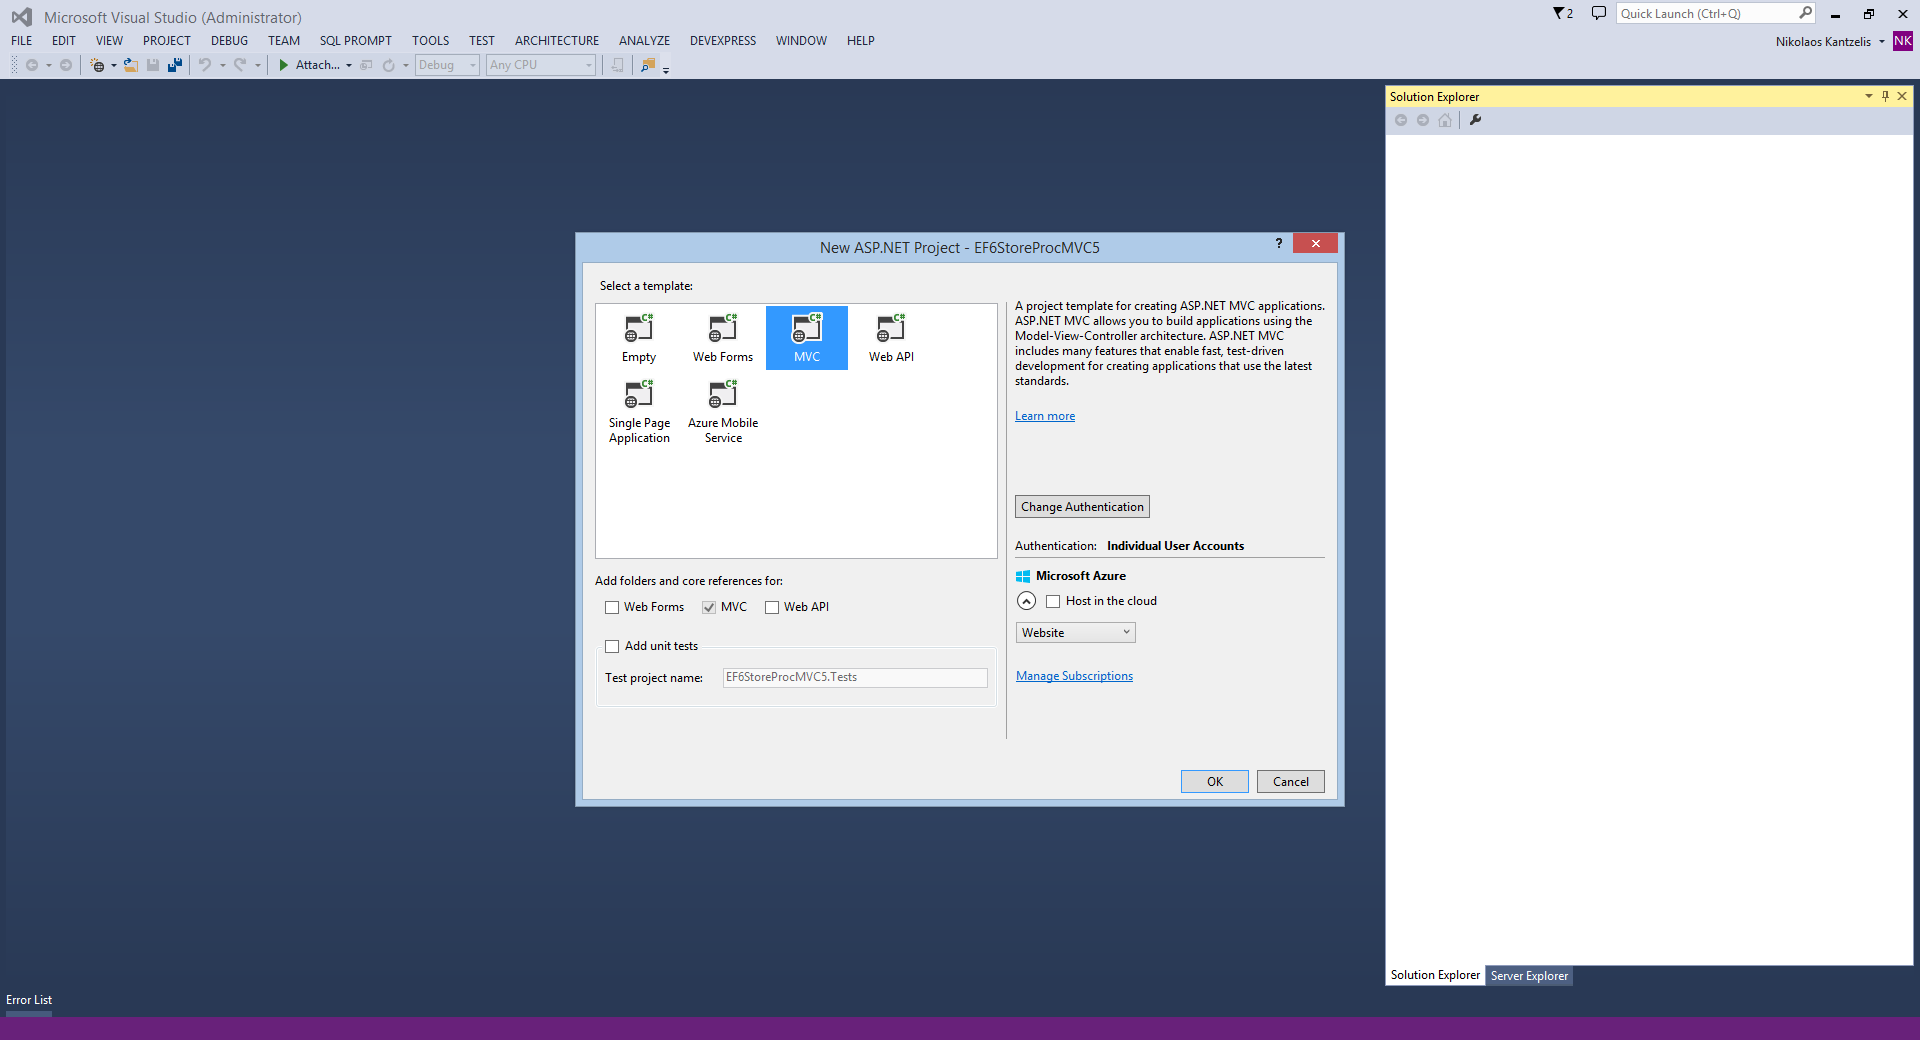Click Solution Explorer Properties wrench icon

[1475, 120]
